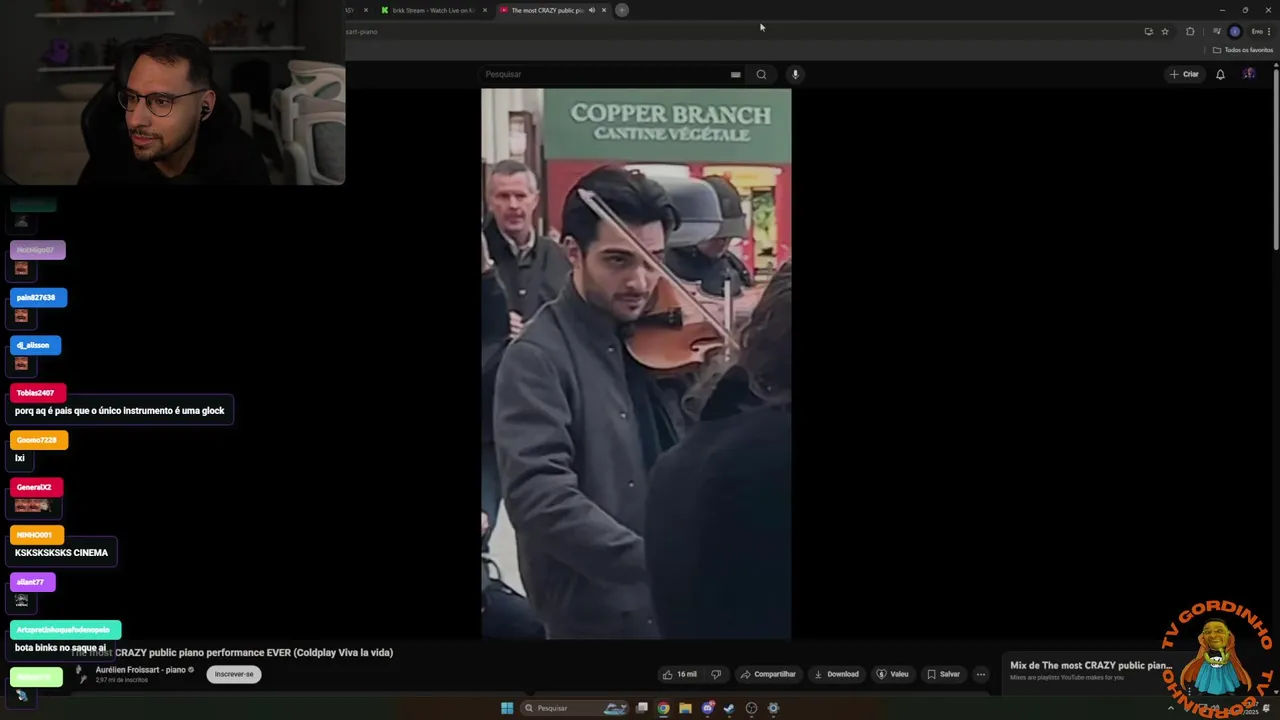Click the page vertical scrollbar
Screen dimensions: 1280x720
pos(1276,160)
